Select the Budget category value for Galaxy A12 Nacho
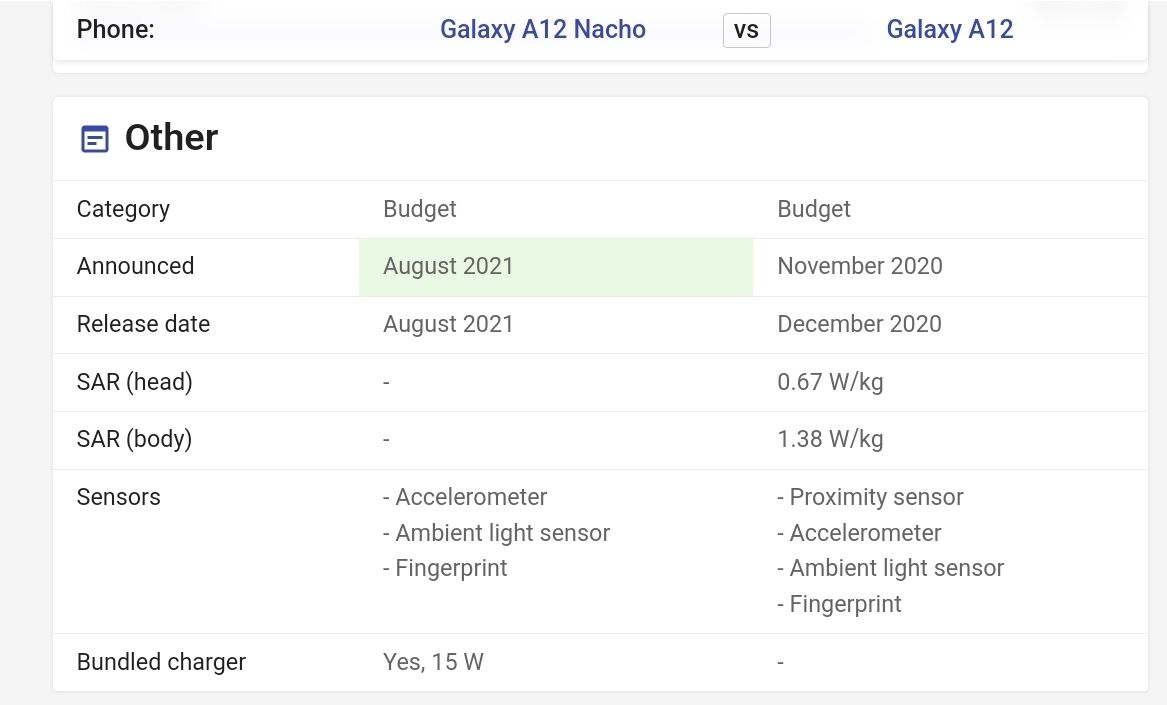This screenshot has width=1167, height=705. (419, 209)
